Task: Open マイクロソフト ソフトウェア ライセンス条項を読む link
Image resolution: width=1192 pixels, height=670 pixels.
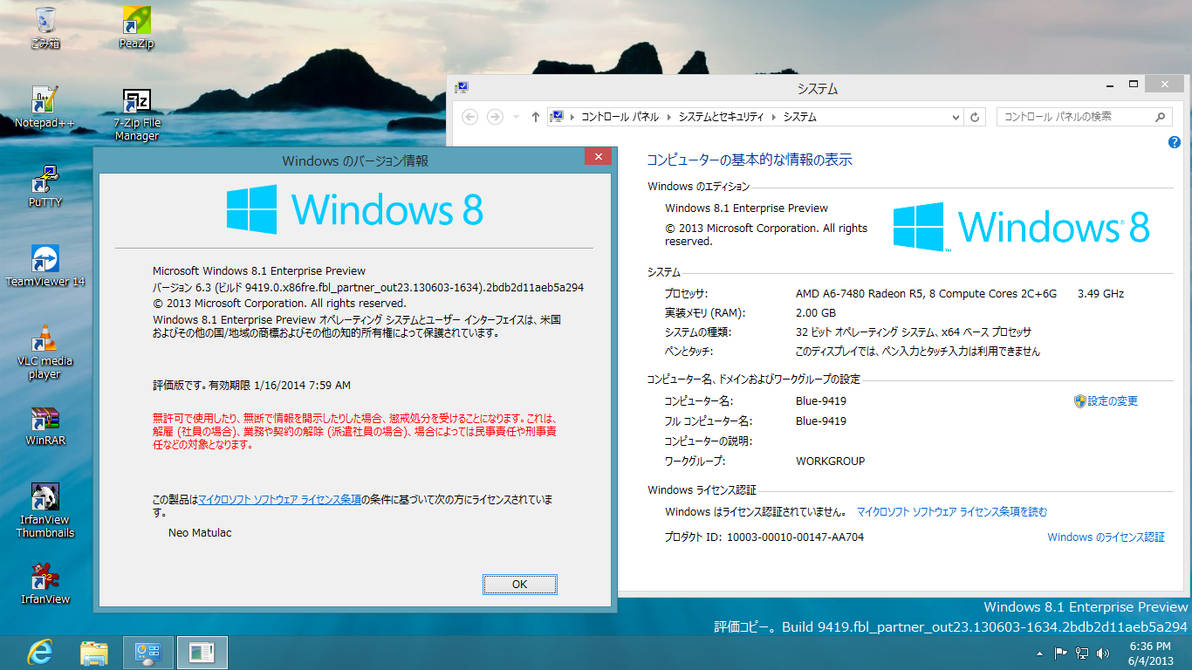Action: (952, 512)
